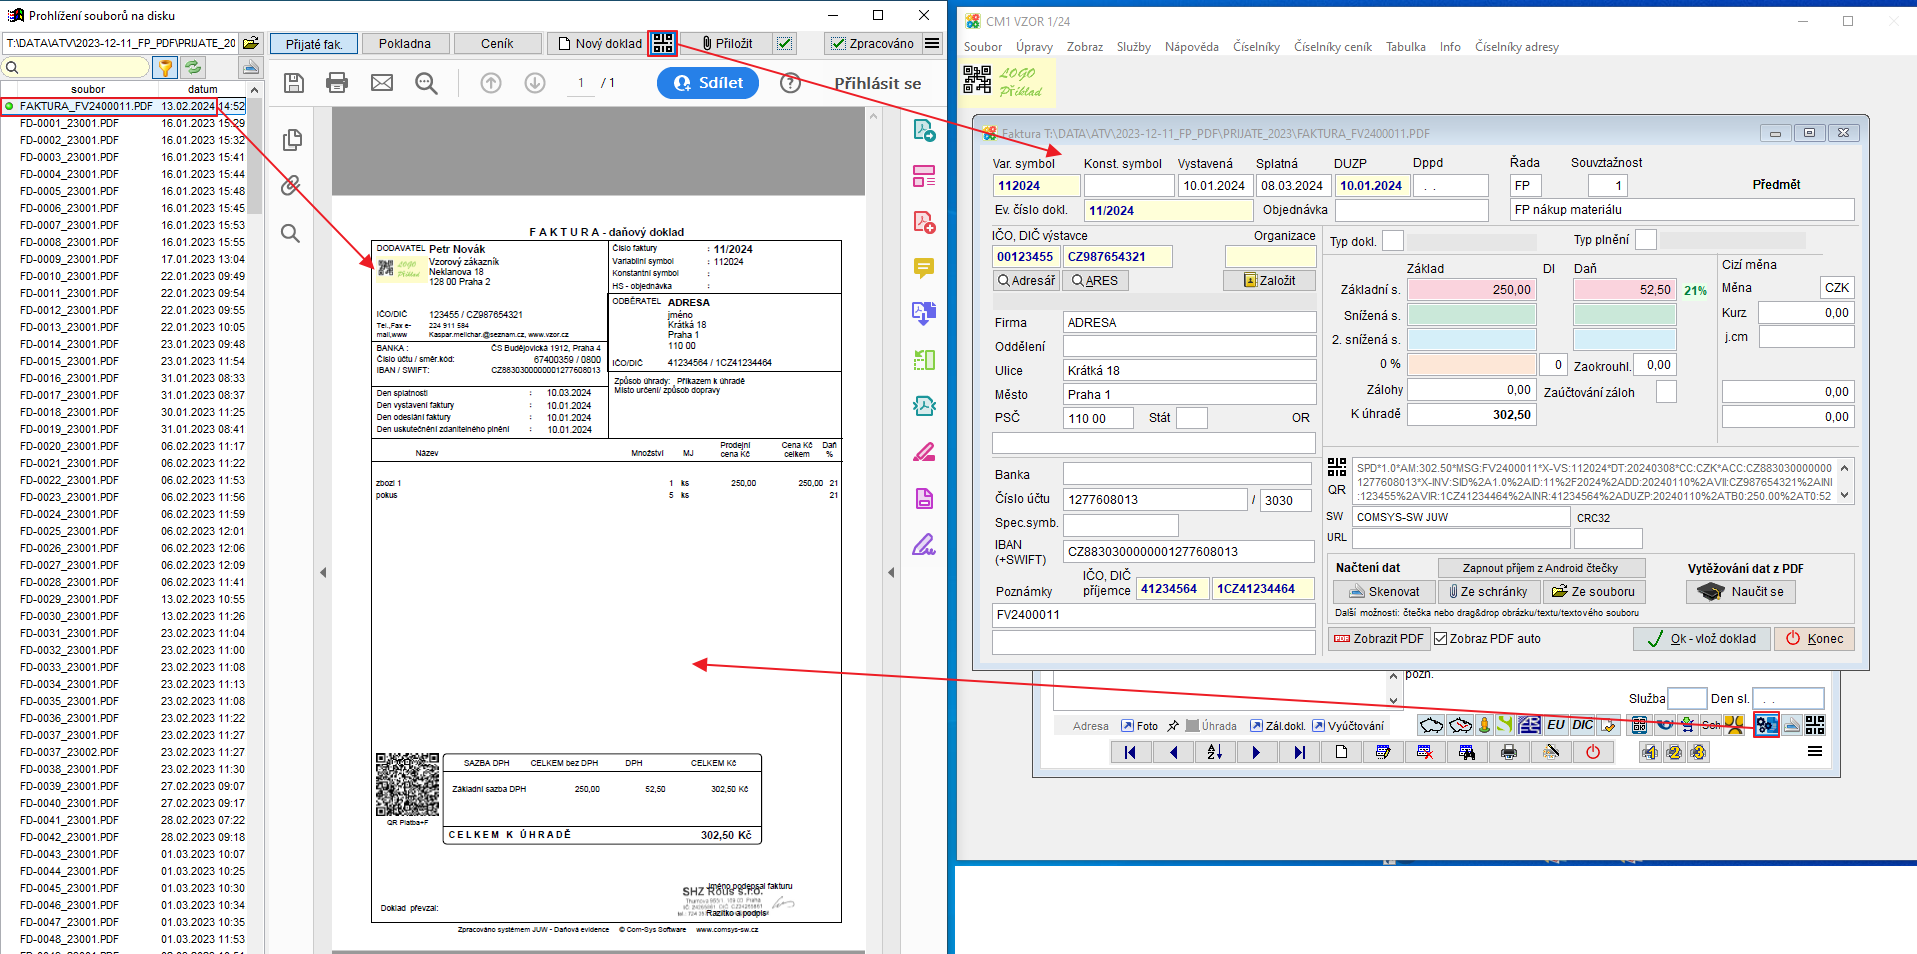Click the scanner icon above file list
Image resolution: width=1917 pixels, height=954 pixels.
coord(250,67)
